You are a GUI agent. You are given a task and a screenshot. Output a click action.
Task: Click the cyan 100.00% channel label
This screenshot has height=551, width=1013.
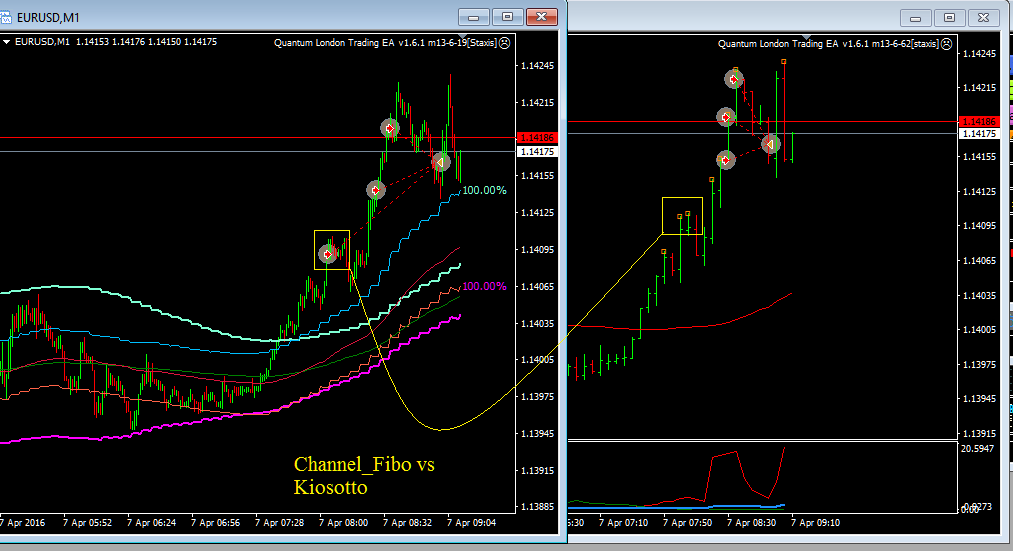click(x=485, y=191)
